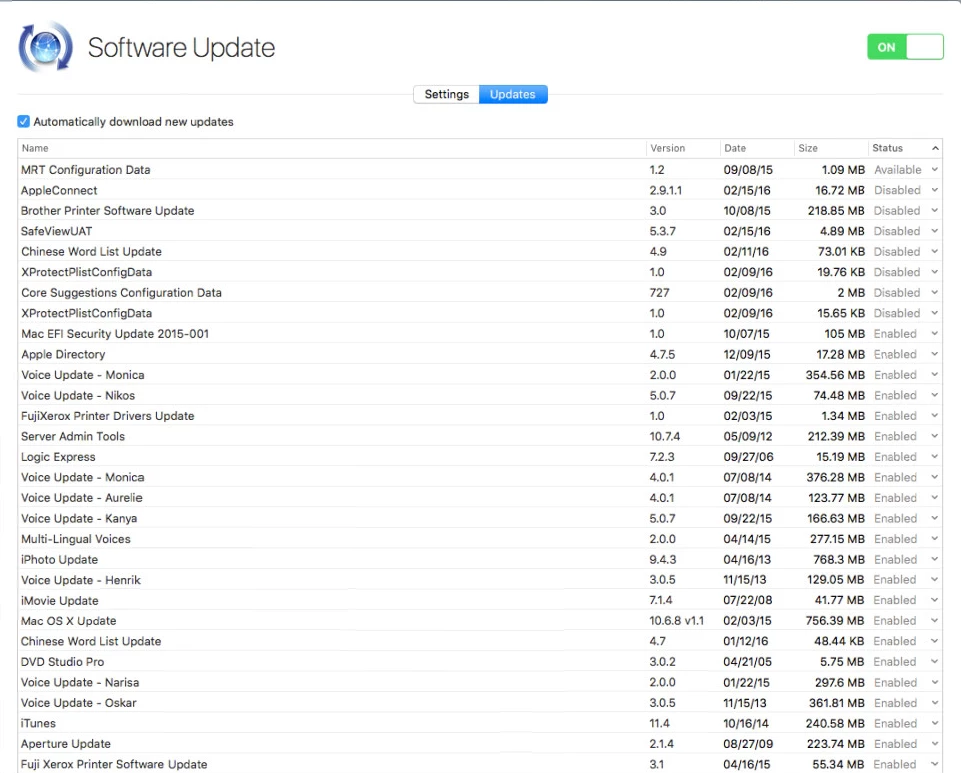Select the SafeViewUAT update name

(x=56, y=231)
